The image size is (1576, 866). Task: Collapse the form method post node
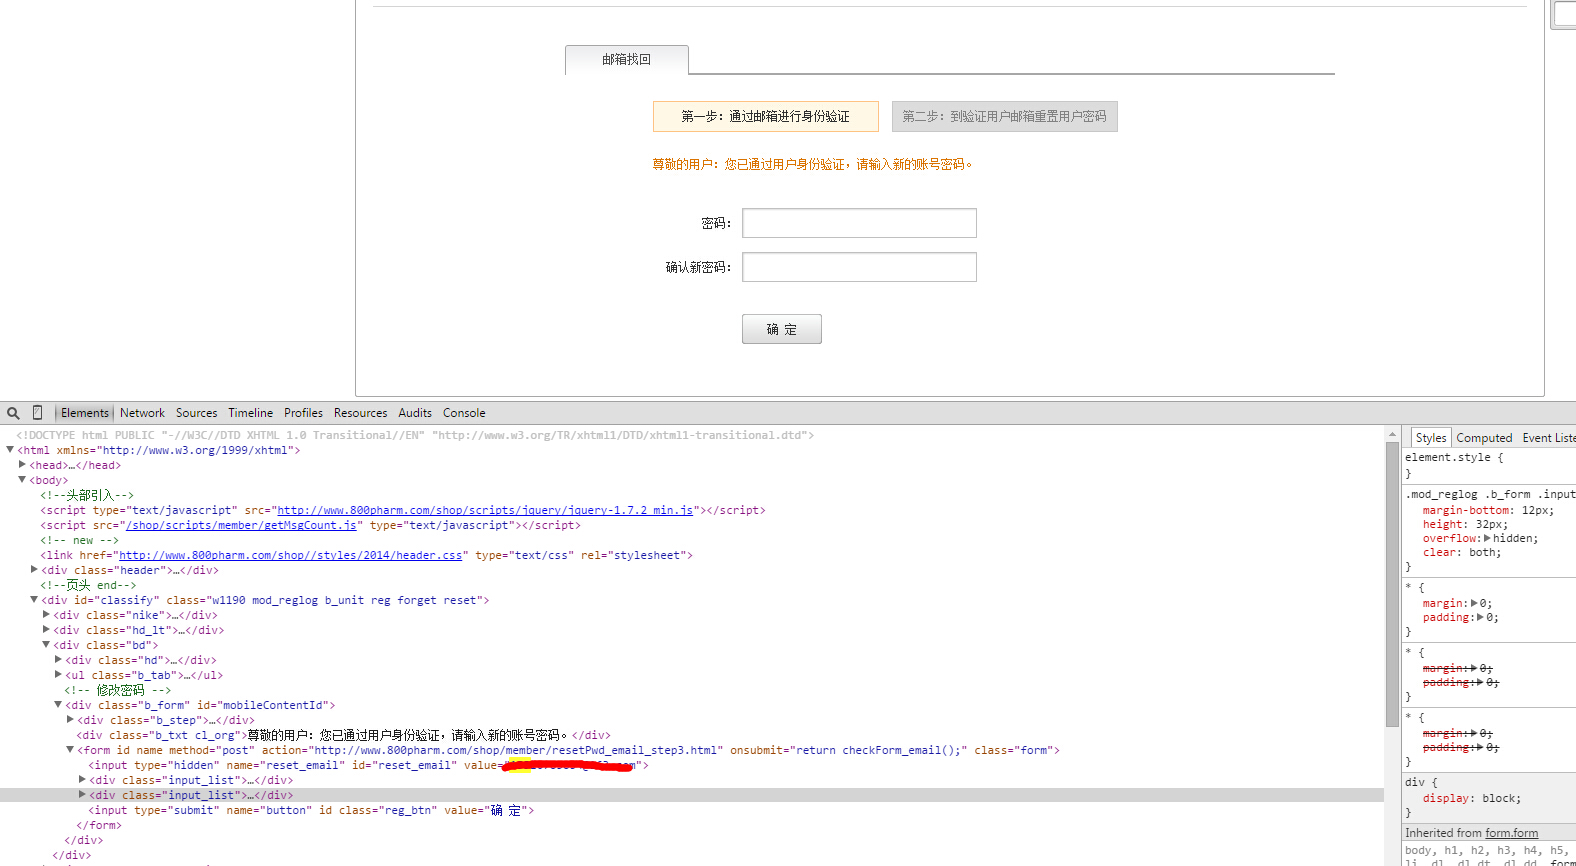pyautogui.click(x=70, y=750)
